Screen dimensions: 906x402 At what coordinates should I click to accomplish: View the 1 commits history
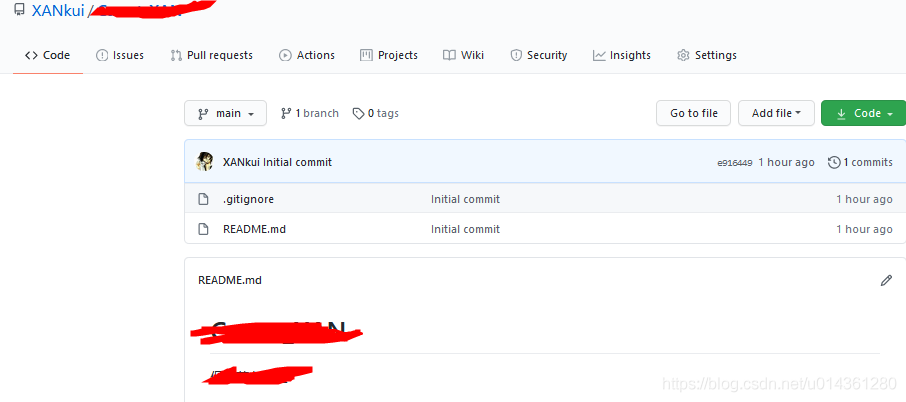(x=860, y=162)
